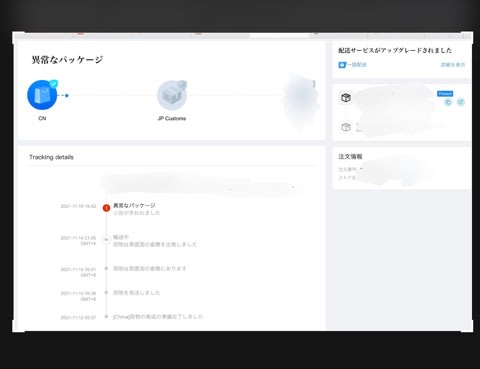Click the 注文情報 section heading
This screenshot has width=480, height=369.
(x=350, y=156)
